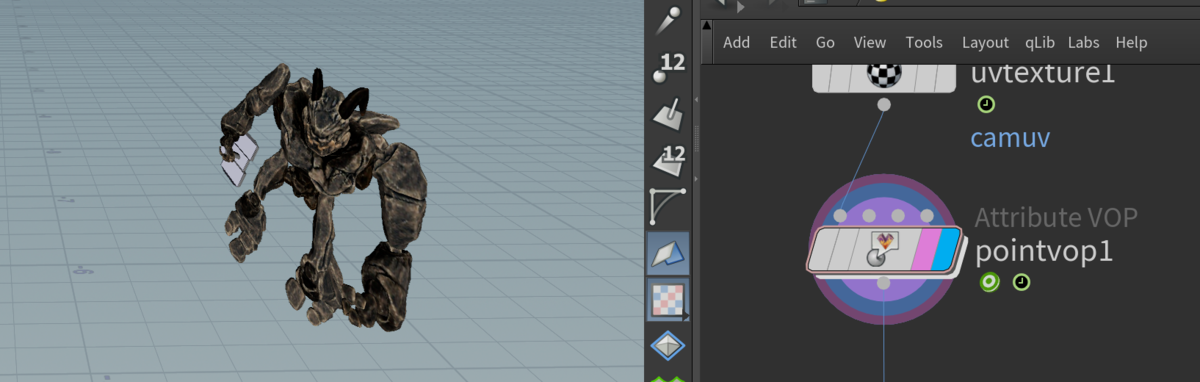1200x382 pixels.
Task: Click the pointvop1 node name label
Action: pos(1044,251)
